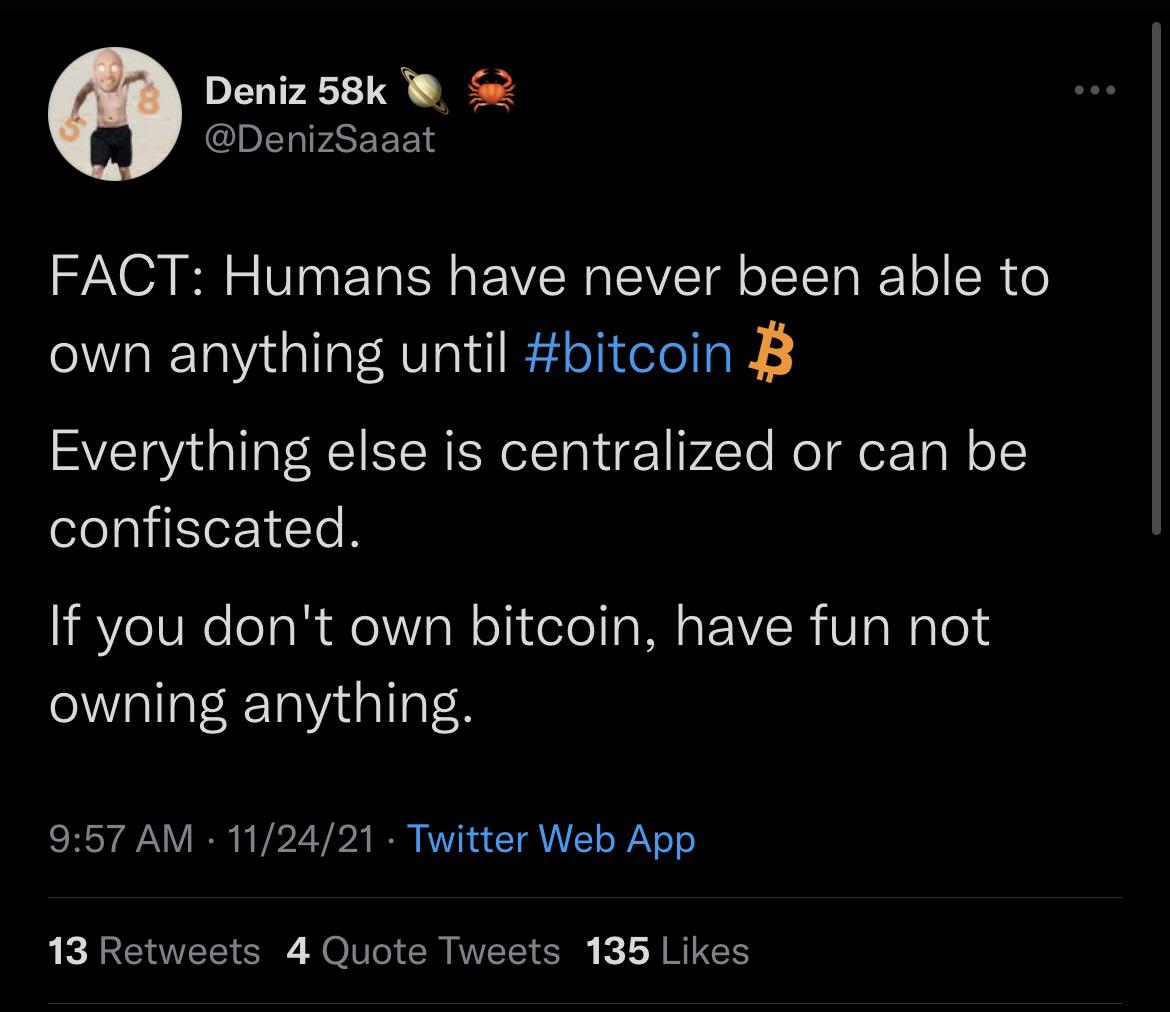1170x1012 pixels.
Task: Click the @DenizSaaat handle
Action: [x=320, y=139]
